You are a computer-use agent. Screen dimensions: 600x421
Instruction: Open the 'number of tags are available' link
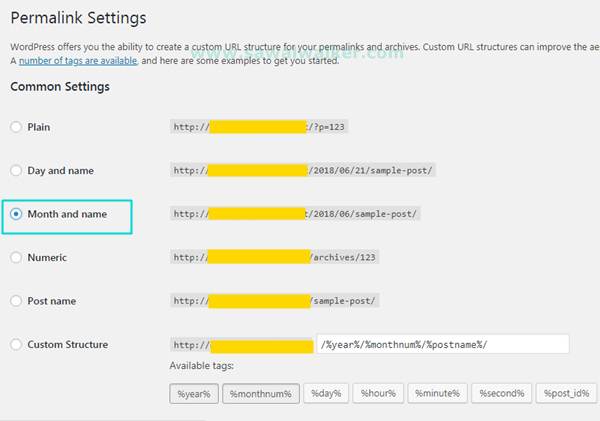78,61
